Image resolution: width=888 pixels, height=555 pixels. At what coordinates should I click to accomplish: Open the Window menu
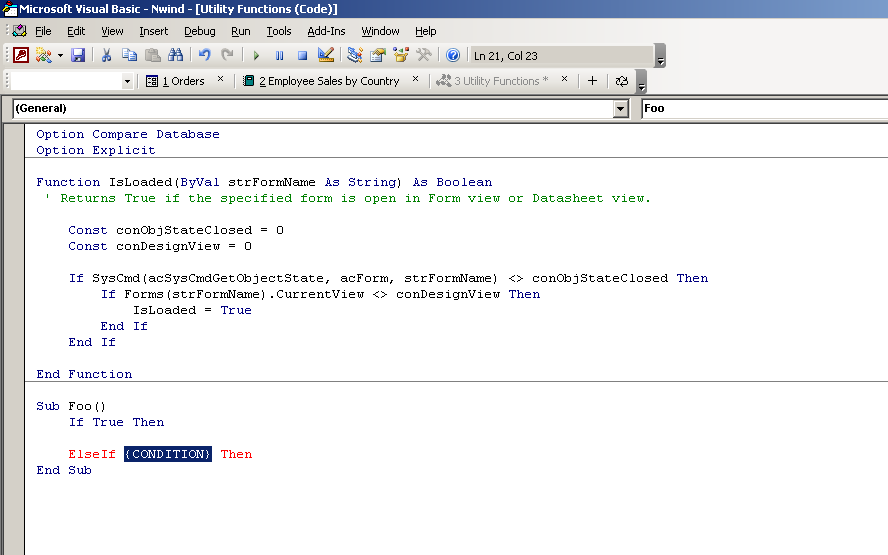[380, 31]
